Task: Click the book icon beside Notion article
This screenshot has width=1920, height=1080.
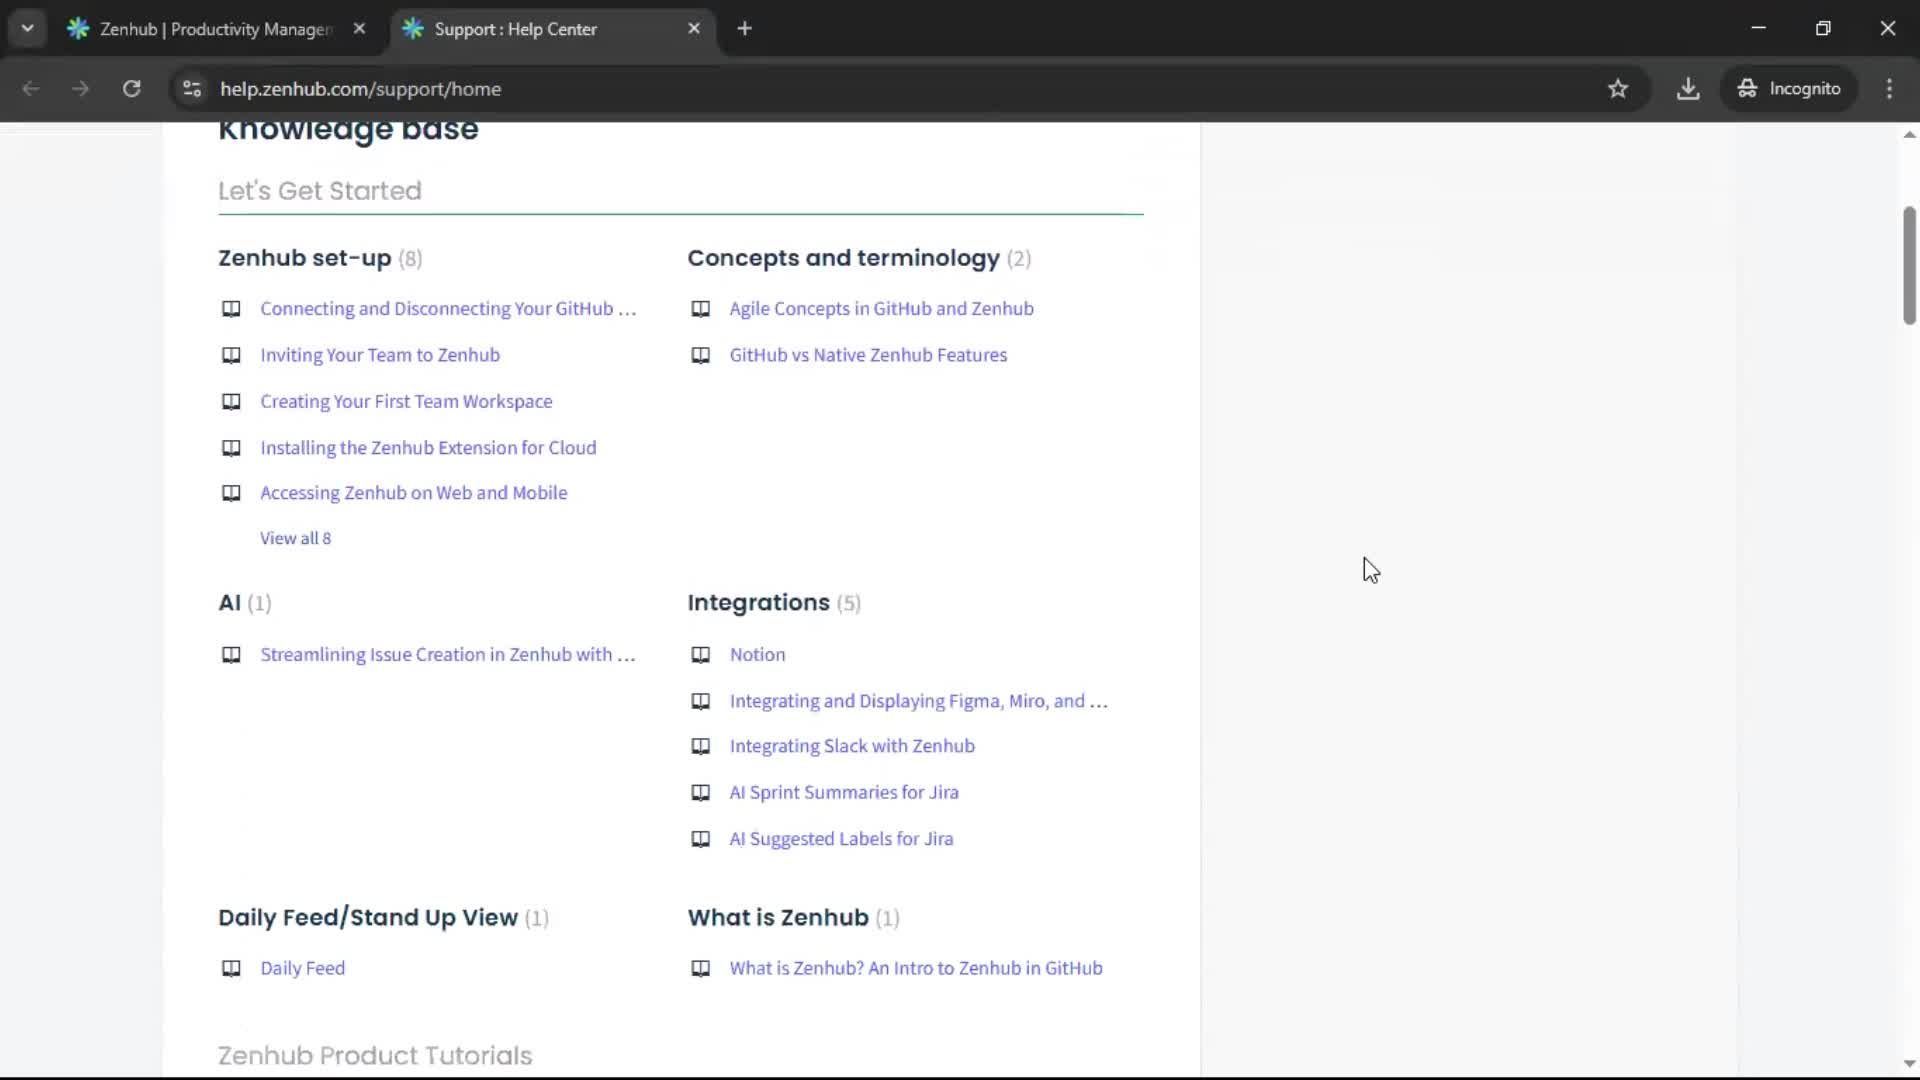Action: tap(700, 655)
